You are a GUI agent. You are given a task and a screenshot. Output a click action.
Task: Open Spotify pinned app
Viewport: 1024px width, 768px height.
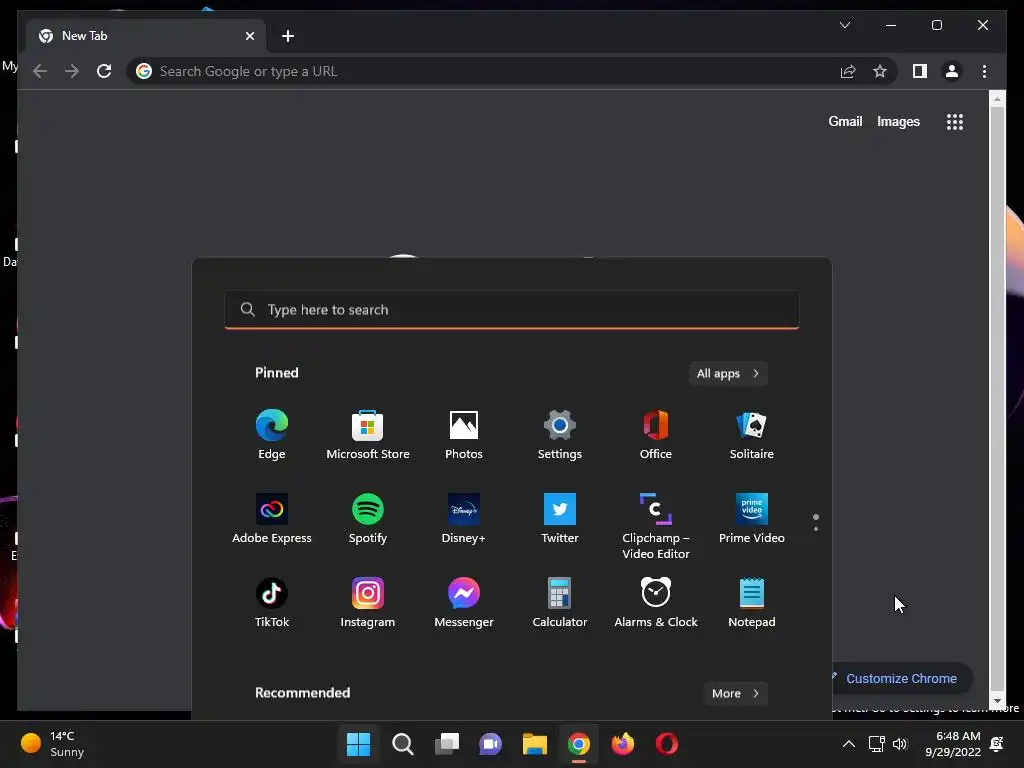coord(368,519)
